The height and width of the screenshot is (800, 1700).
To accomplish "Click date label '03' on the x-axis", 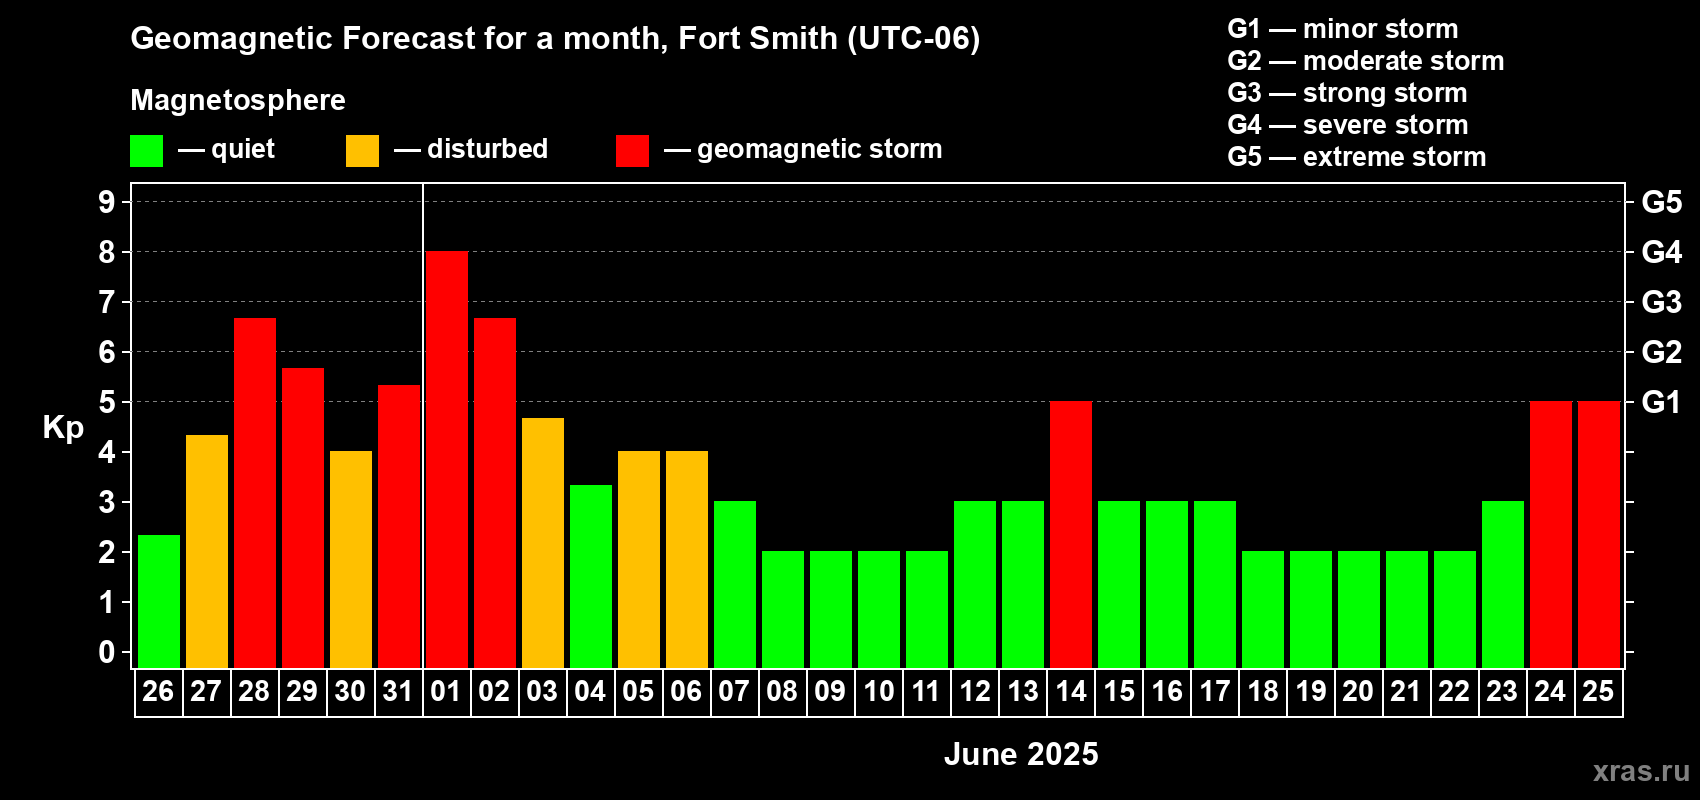I will [542, 692].
